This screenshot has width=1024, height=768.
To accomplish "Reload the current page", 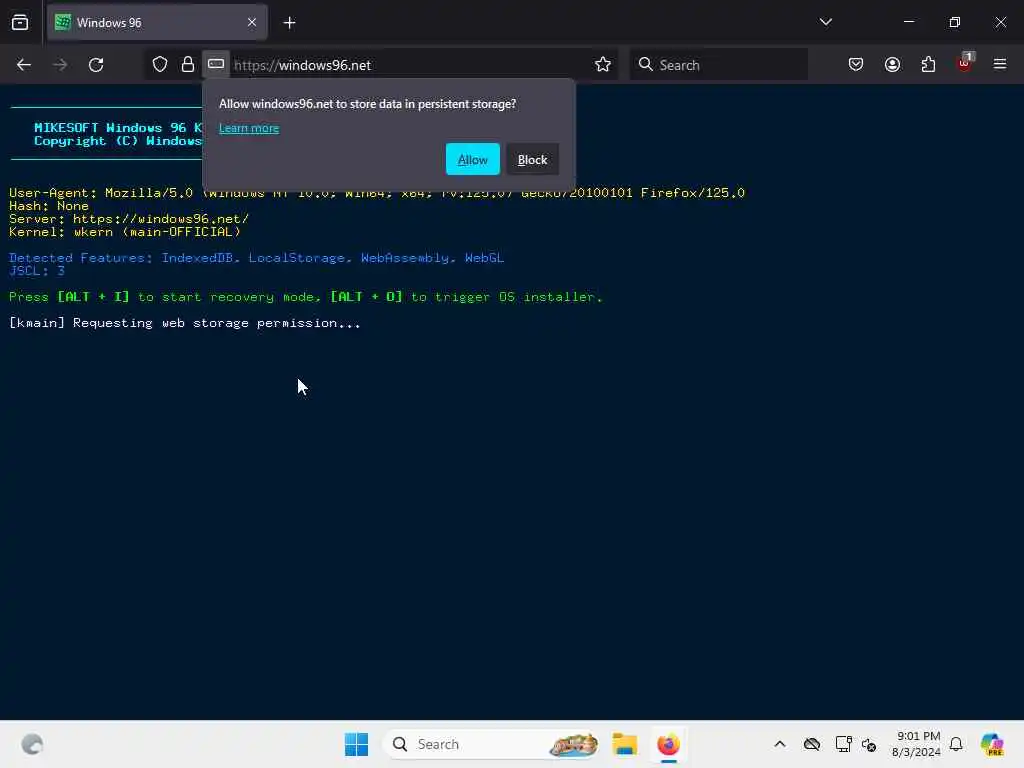I will point(96,65).
